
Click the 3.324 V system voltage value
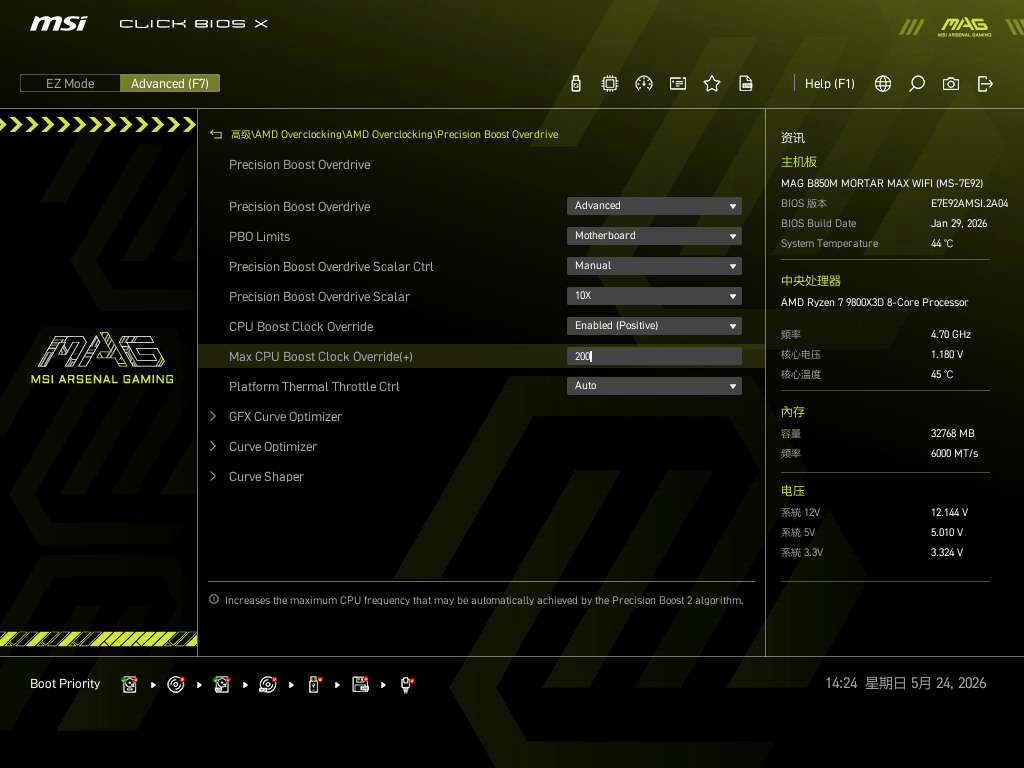pos(947,552)
